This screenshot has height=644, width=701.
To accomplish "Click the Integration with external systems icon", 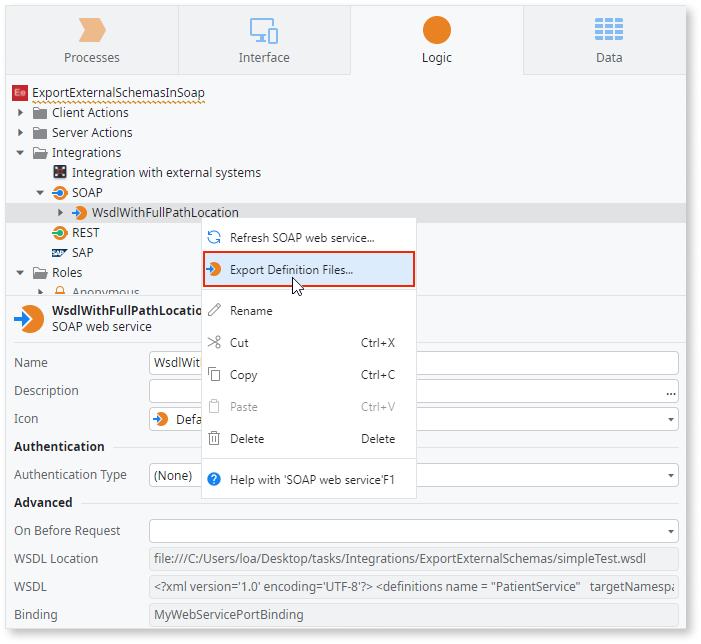I will coord(60,173).
